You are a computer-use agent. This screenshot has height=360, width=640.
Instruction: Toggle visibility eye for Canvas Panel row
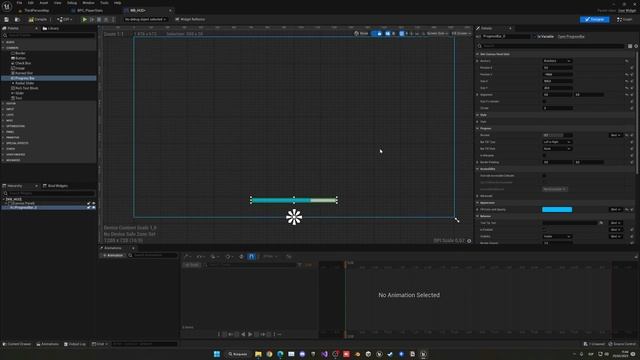coord(93,203)
